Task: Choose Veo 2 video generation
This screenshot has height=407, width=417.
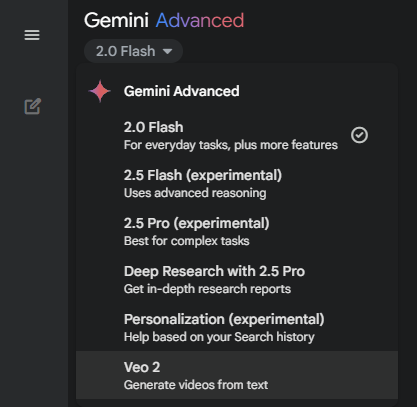Action: click(x=237, y=375)
